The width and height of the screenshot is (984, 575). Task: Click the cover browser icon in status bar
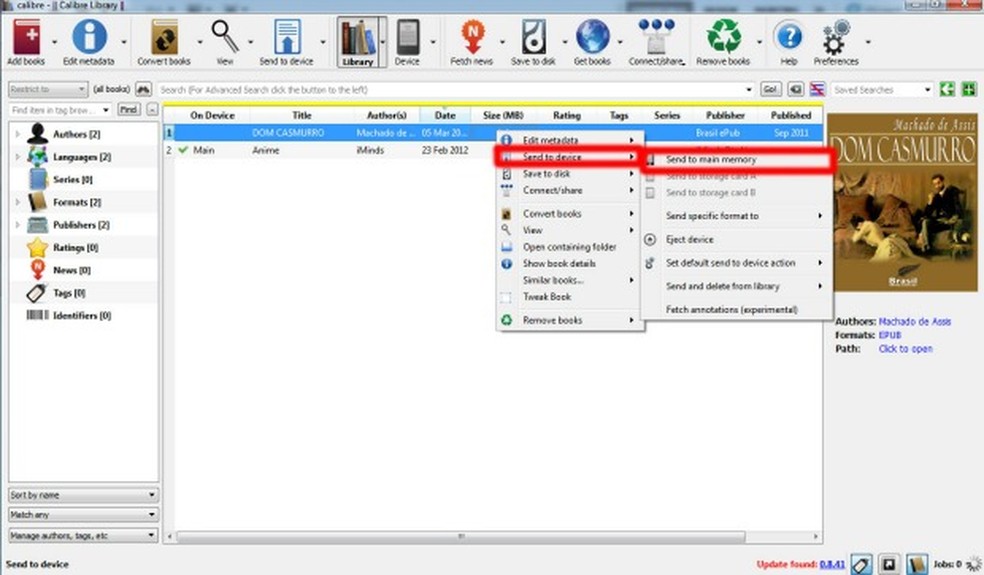tap(889, 564)
